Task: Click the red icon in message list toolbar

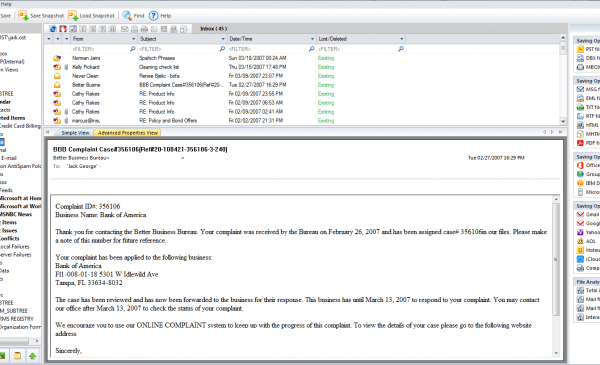Action: 63,29
